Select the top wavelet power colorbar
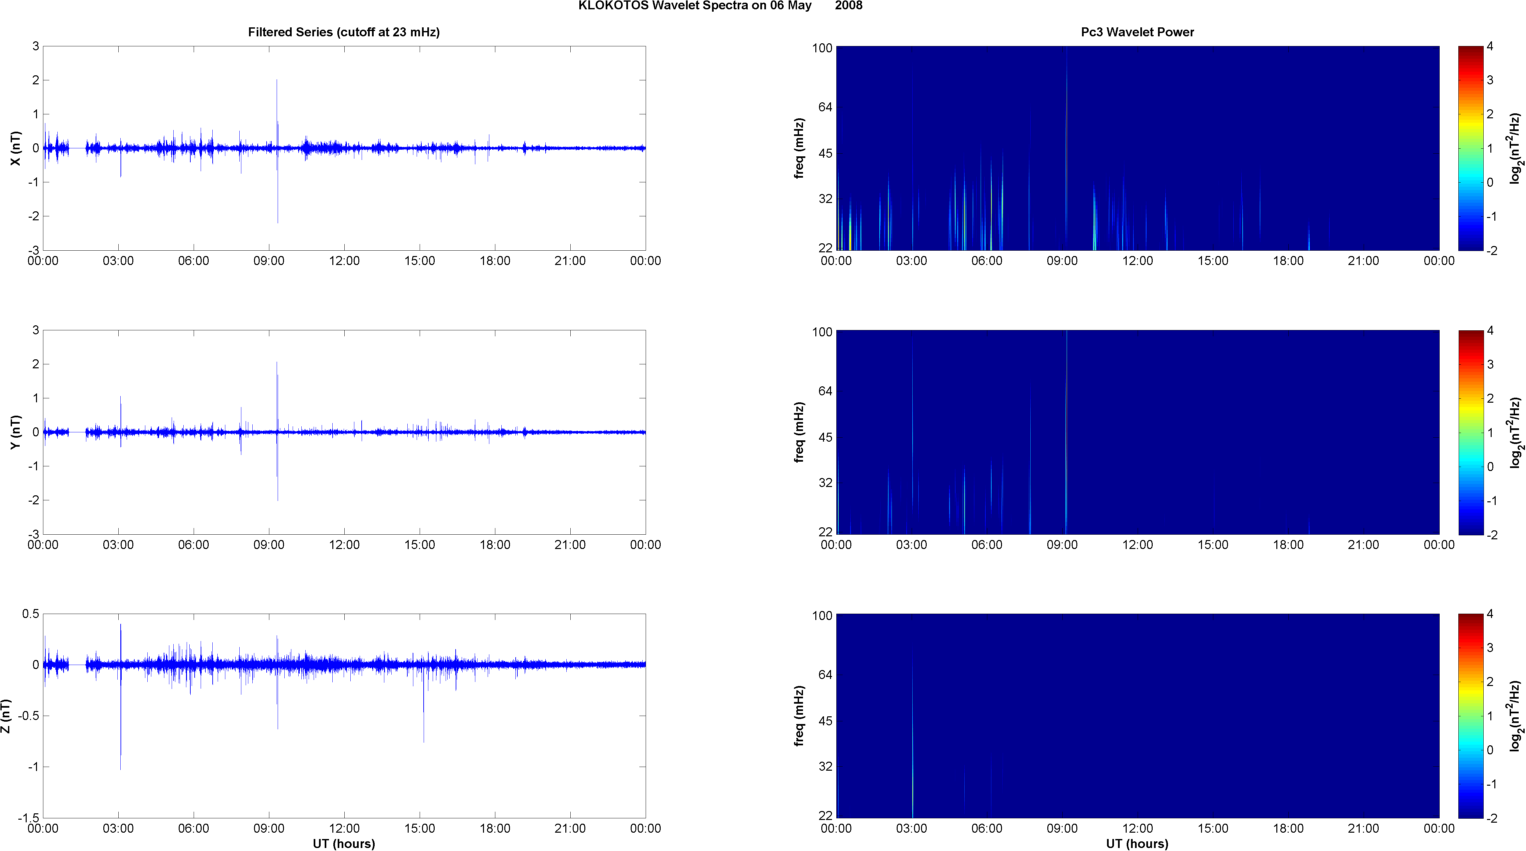The height and width of the screenshot is (851, 1526). (1470, 148)
